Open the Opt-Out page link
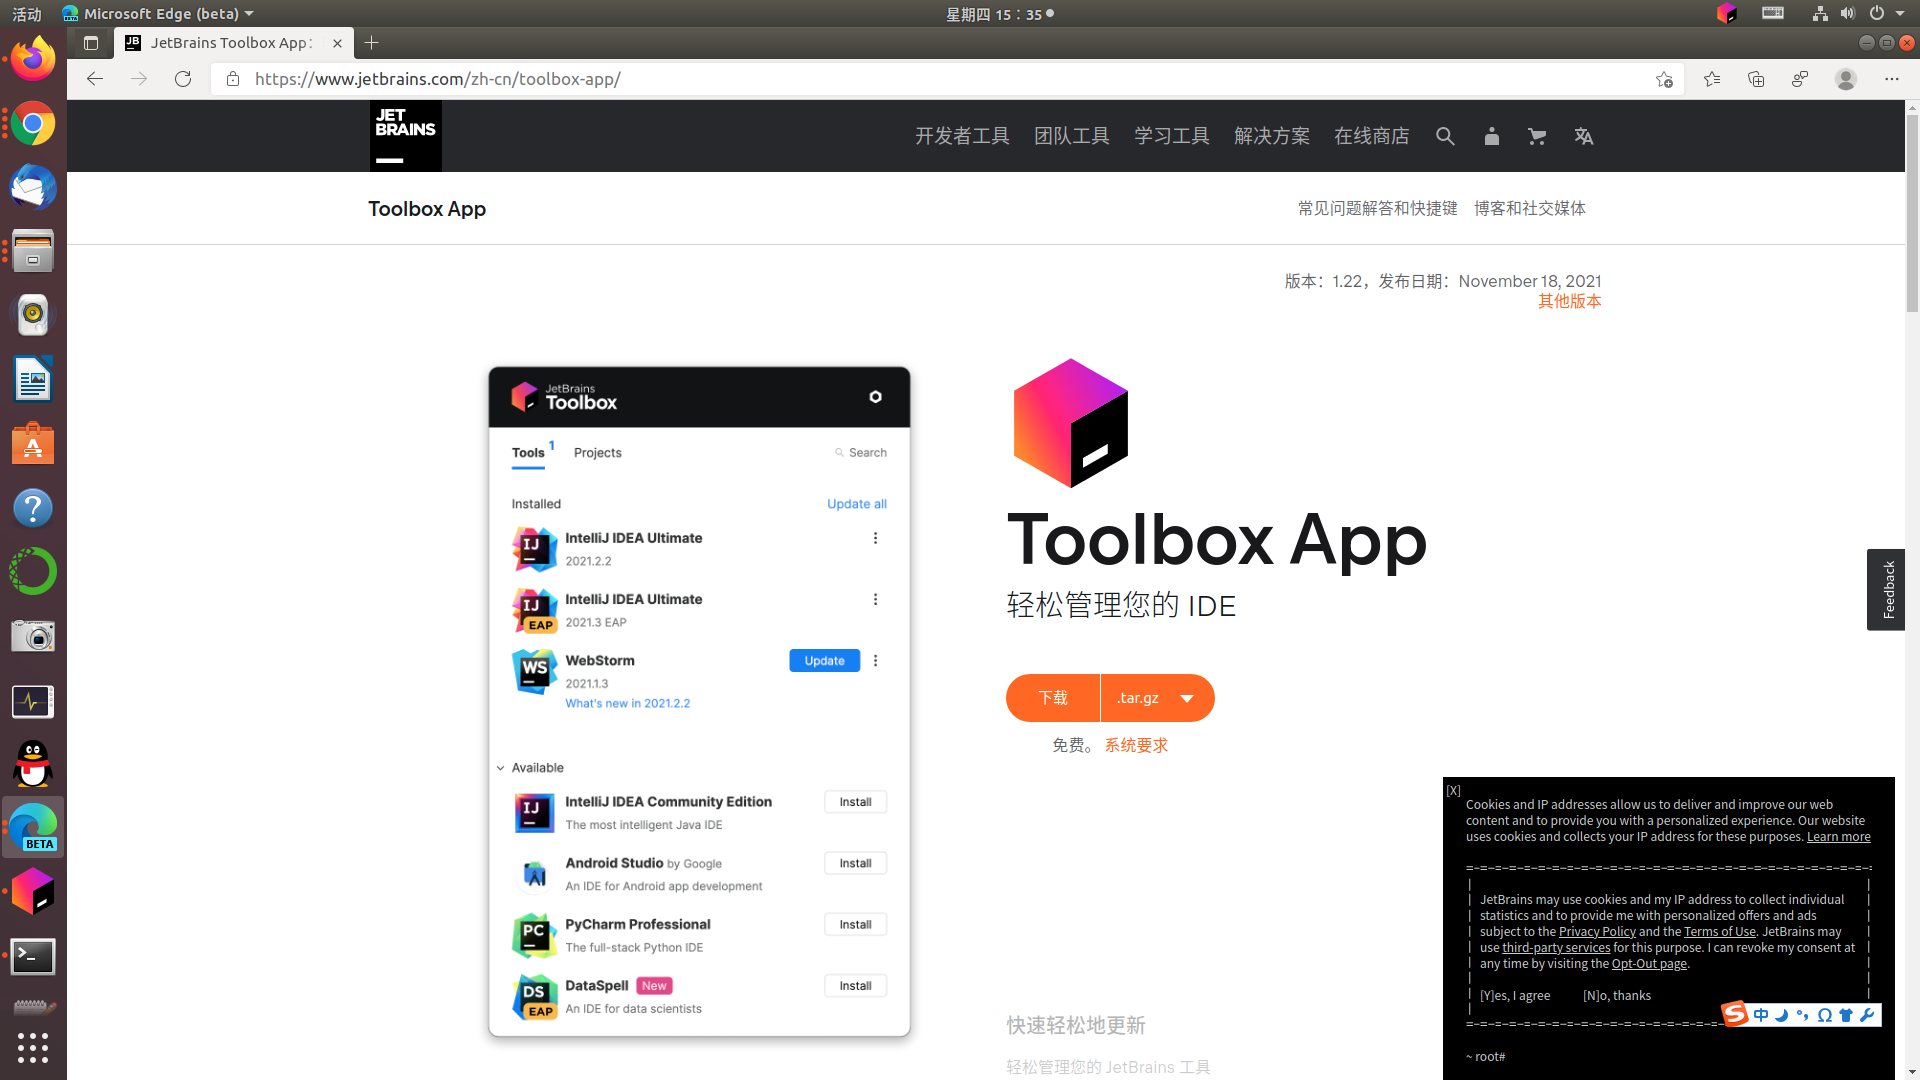Image resolution: width=1920 pixels, height=1080 pixels. coord(1649,964)
